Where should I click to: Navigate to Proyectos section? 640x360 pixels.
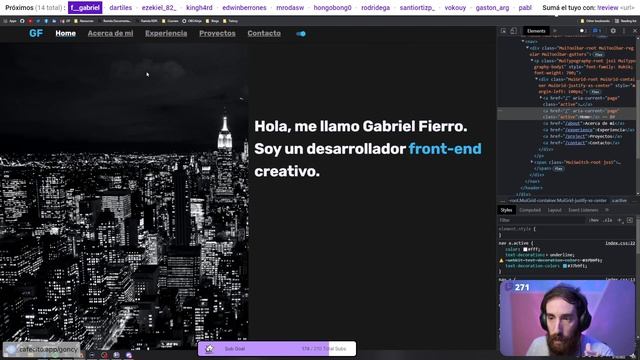[x=217, y=33]
